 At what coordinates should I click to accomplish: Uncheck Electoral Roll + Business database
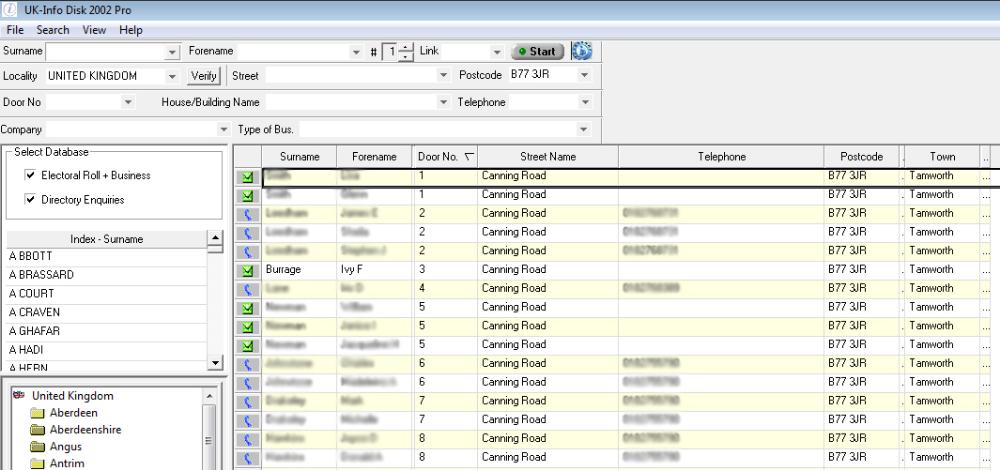[x=30, y=176]
